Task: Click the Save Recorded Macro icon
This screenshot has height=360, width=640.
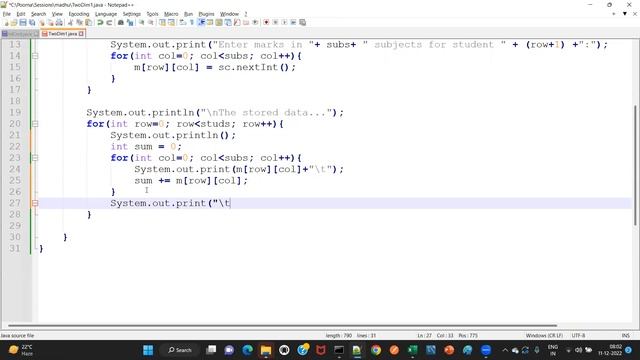Action: pos(302,22)
